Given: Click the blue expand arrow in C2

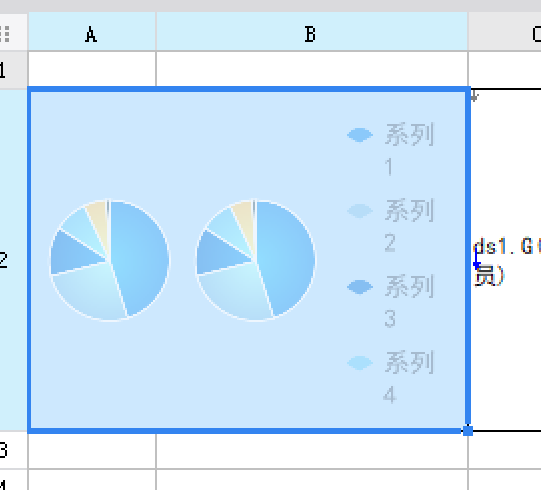Looking at the screenshot, I should point(477,258).
